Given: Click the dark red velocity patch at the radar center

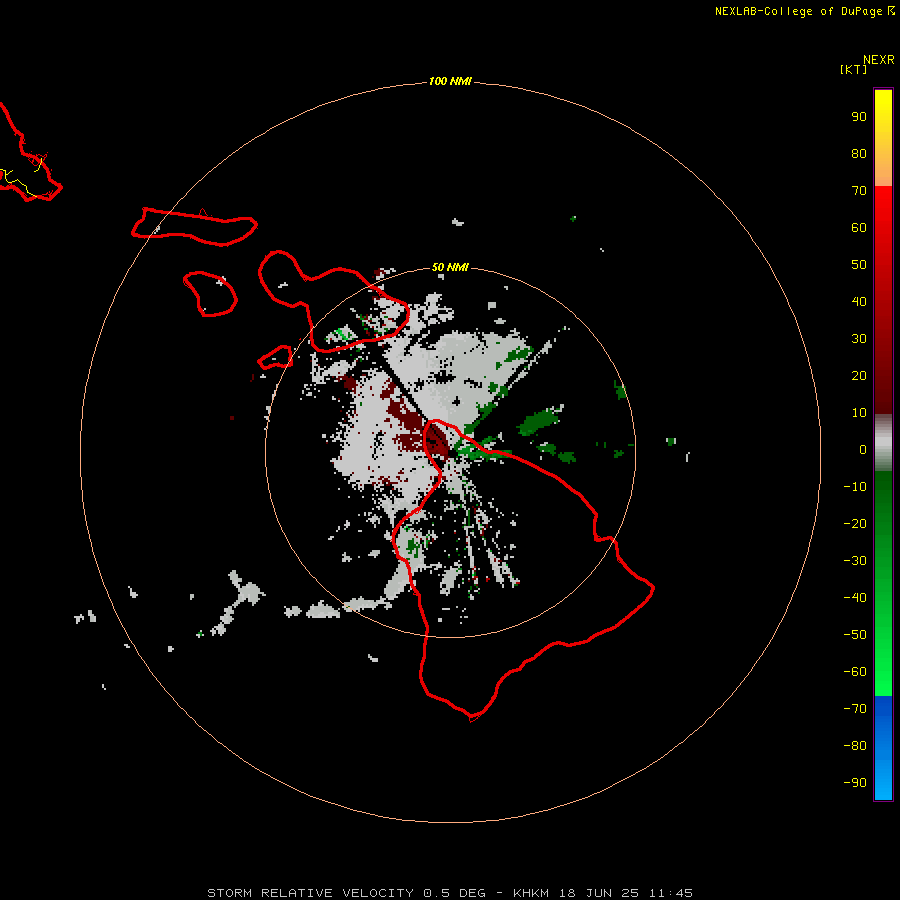Looking at the screenshot, I should [x=437, y=441].
